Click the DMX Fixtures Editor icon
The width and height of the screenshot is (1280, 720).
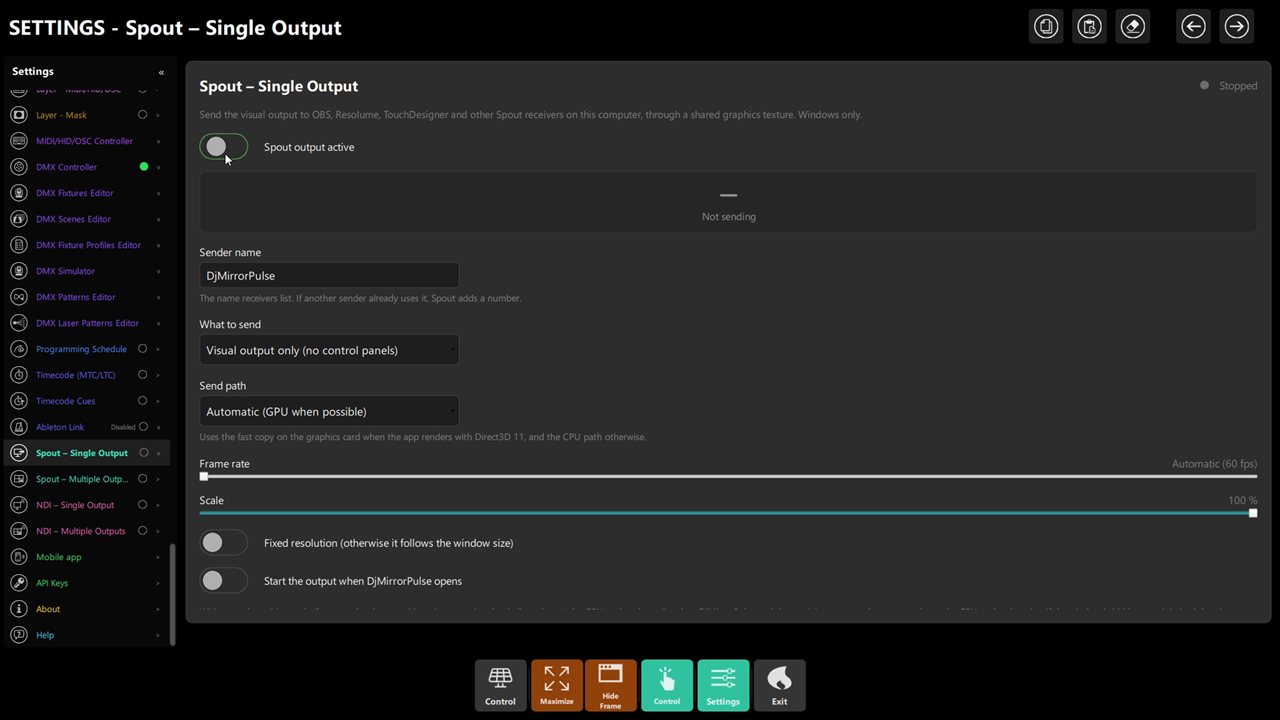click(x=18, y=193)
